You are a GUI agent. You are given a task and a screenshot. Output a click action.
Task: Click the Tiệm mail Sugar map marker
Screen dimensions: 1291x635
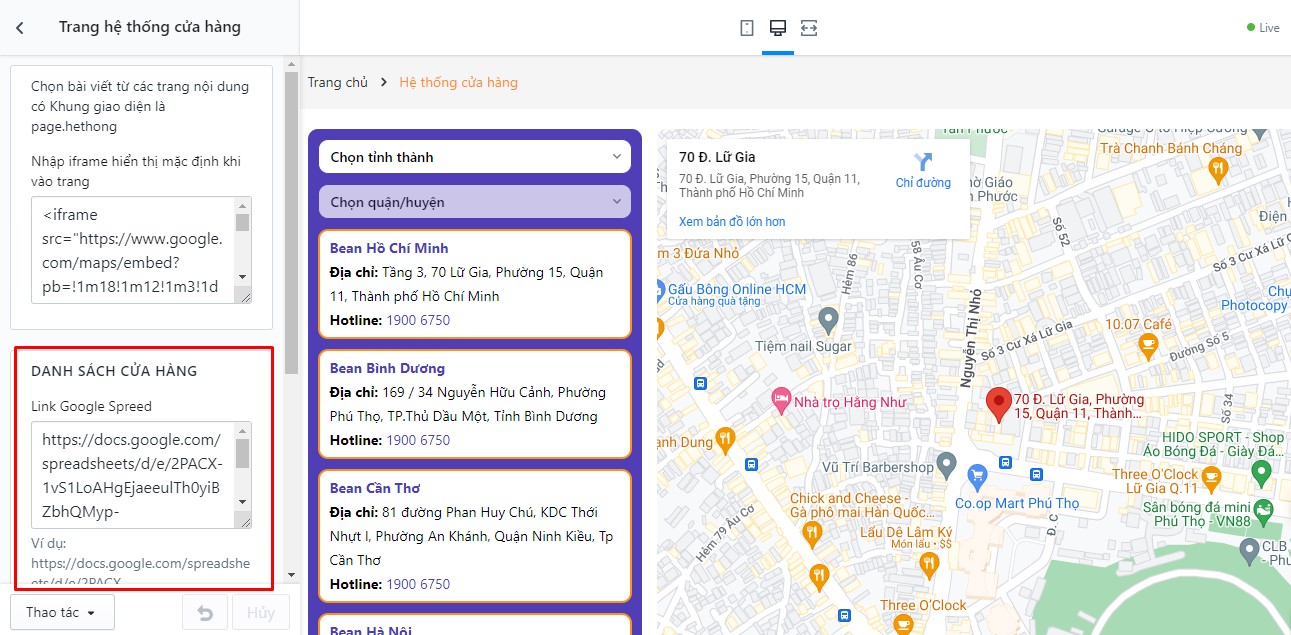(x=828, y=320)
